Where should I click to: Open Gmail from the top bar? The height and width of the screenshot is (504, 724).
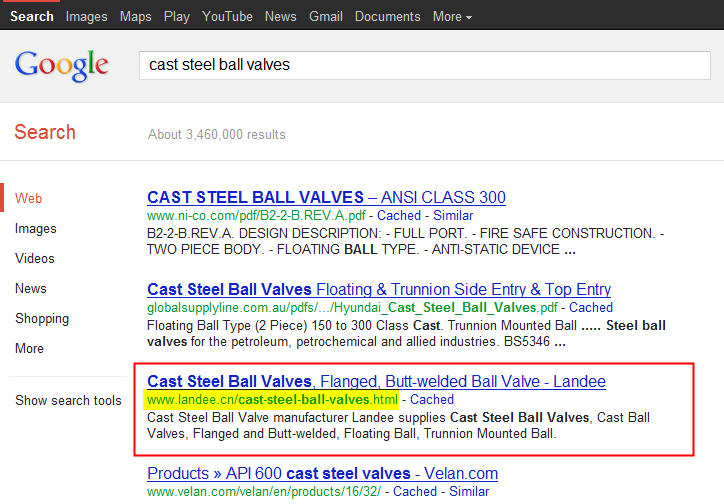tap(326, 17)
